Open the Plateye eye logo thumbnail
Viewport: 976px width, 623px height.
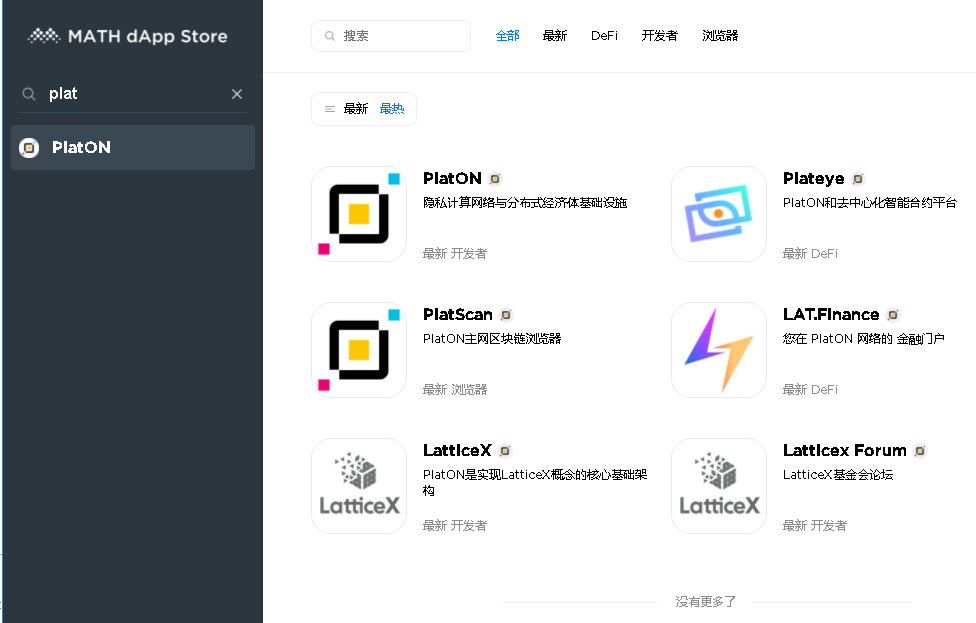[719, 213]
